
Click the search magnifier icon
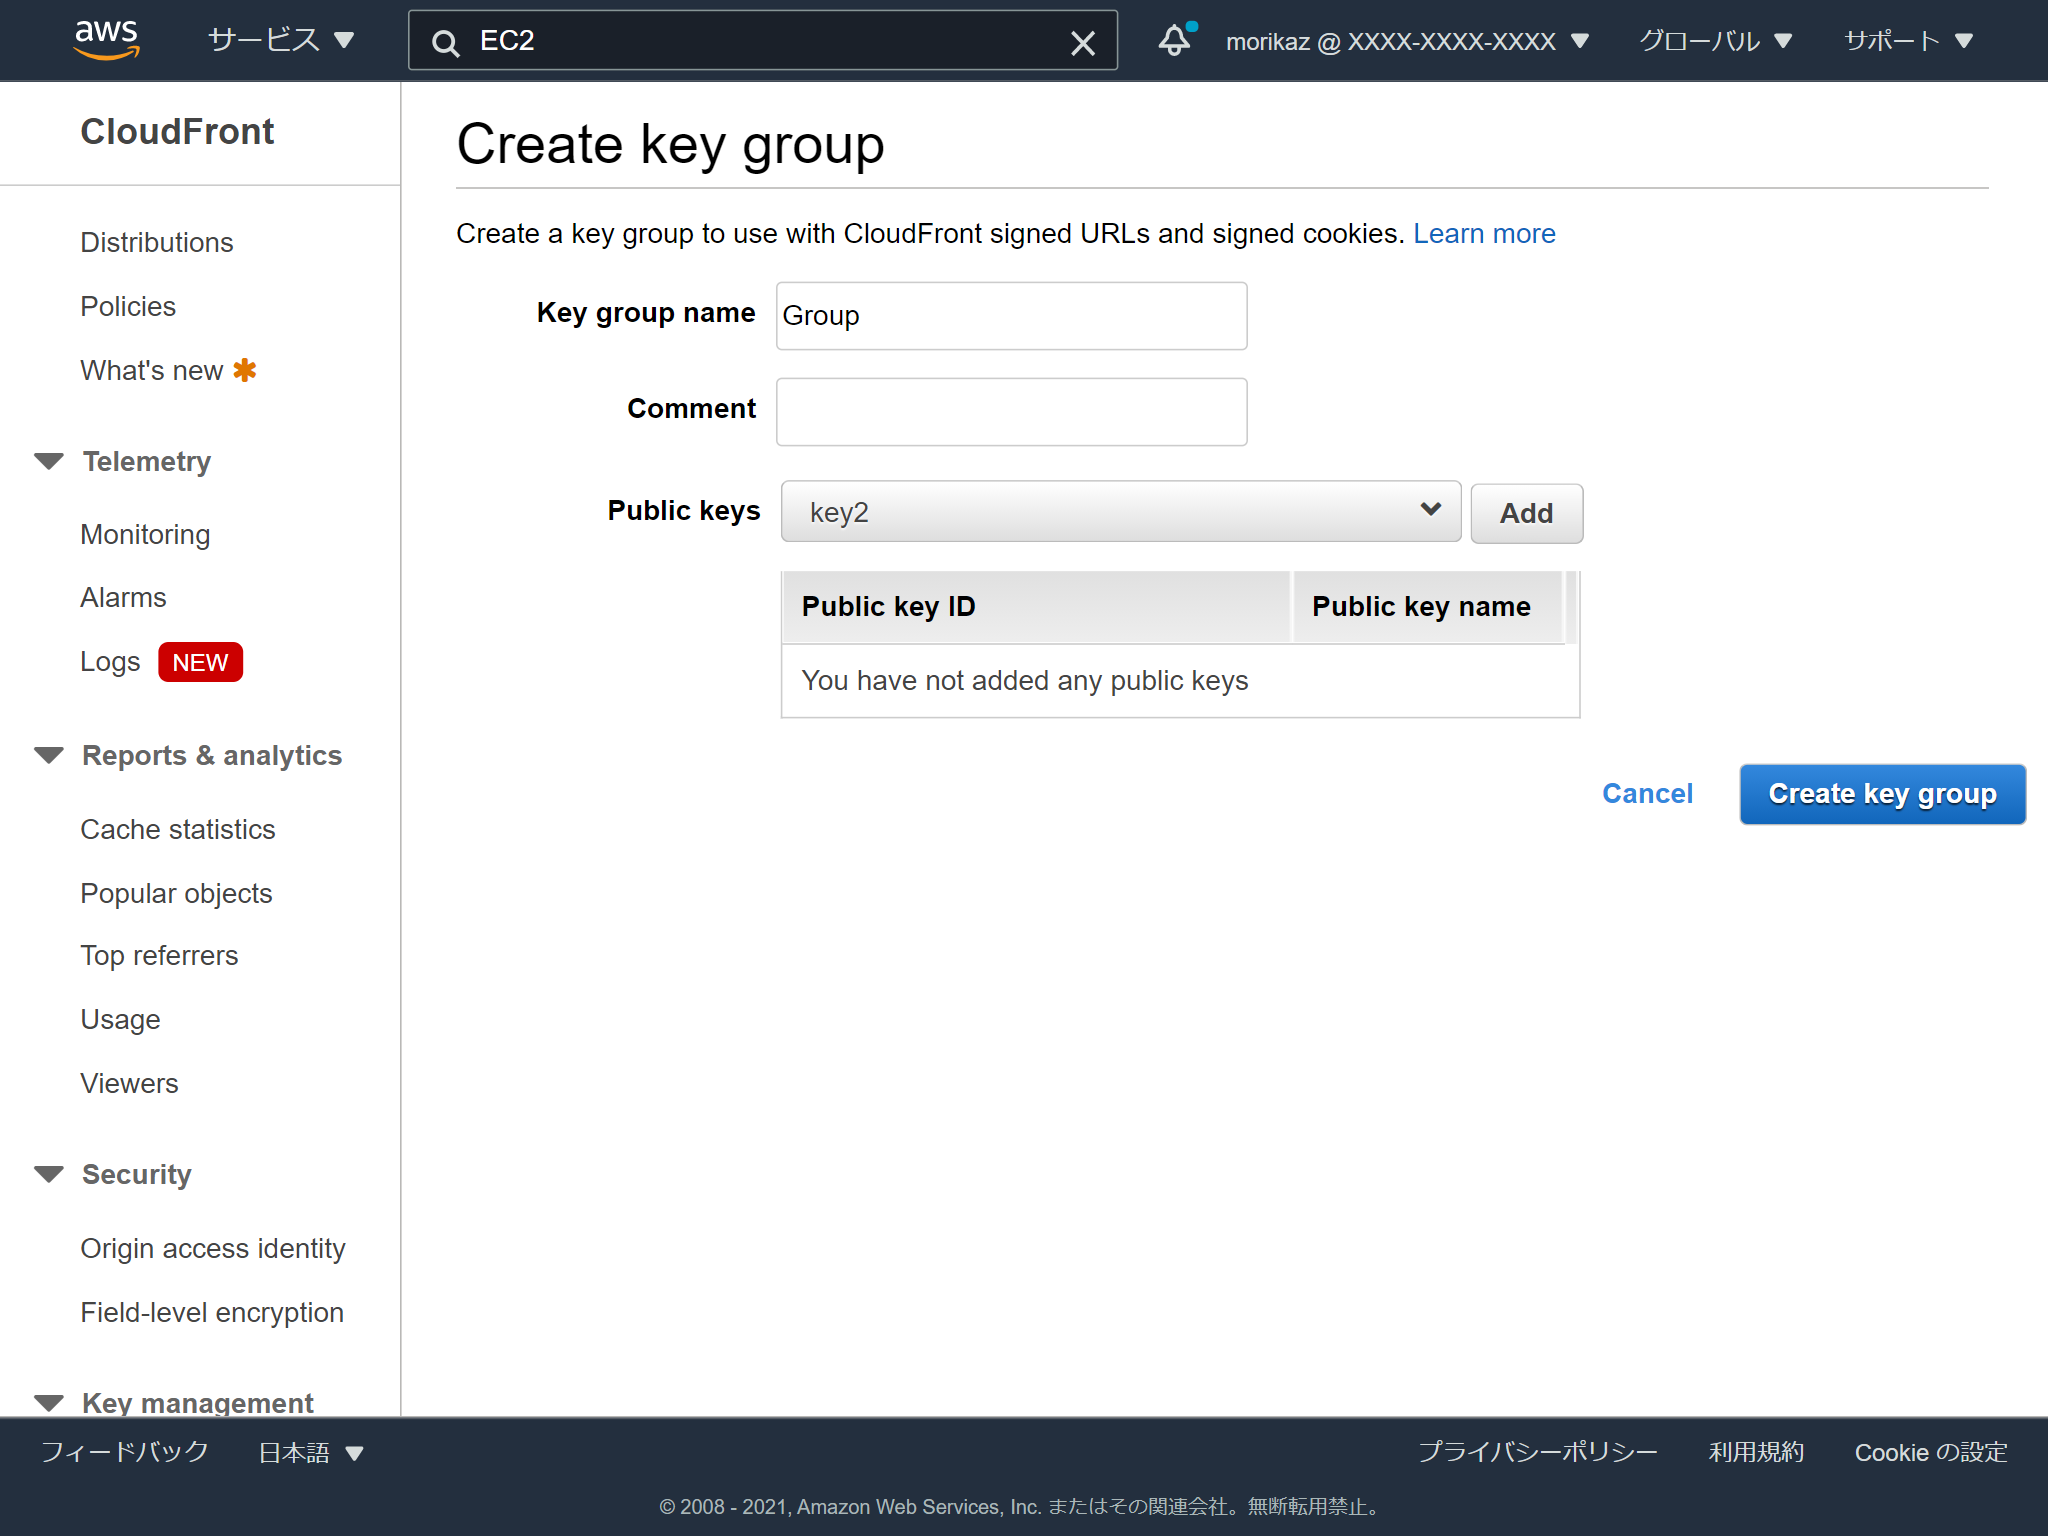(x=445, y=42)
